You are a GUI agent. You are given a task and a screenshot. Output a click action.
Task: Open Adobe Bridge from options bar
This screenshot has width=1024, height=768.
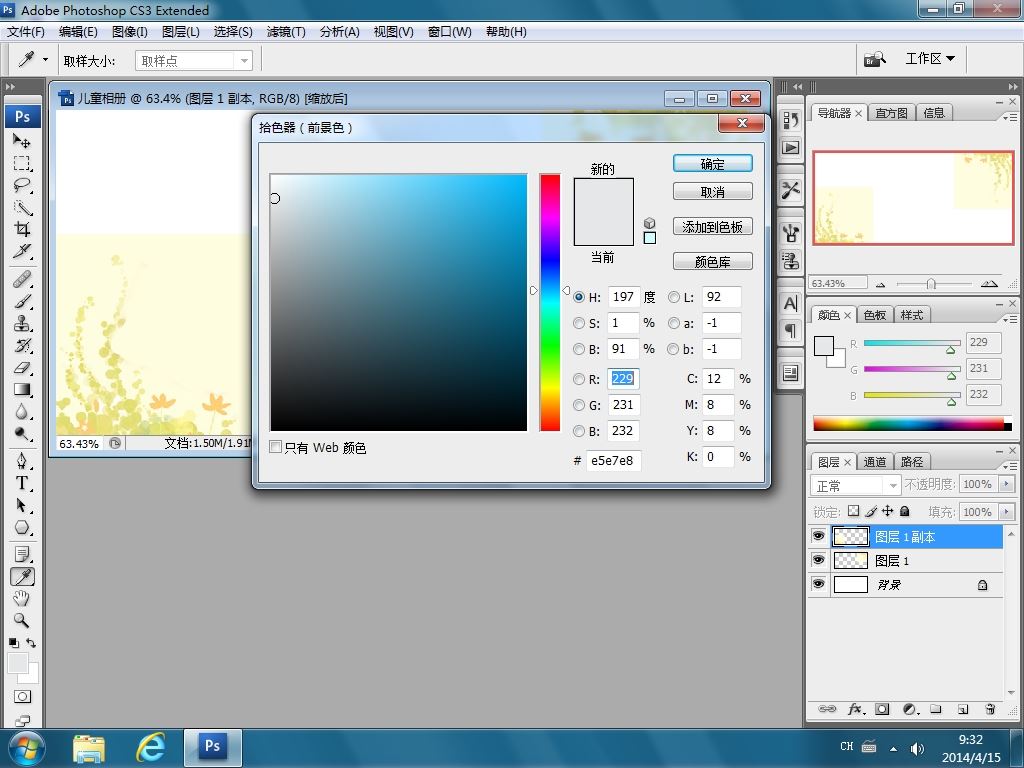coord(874,59)
